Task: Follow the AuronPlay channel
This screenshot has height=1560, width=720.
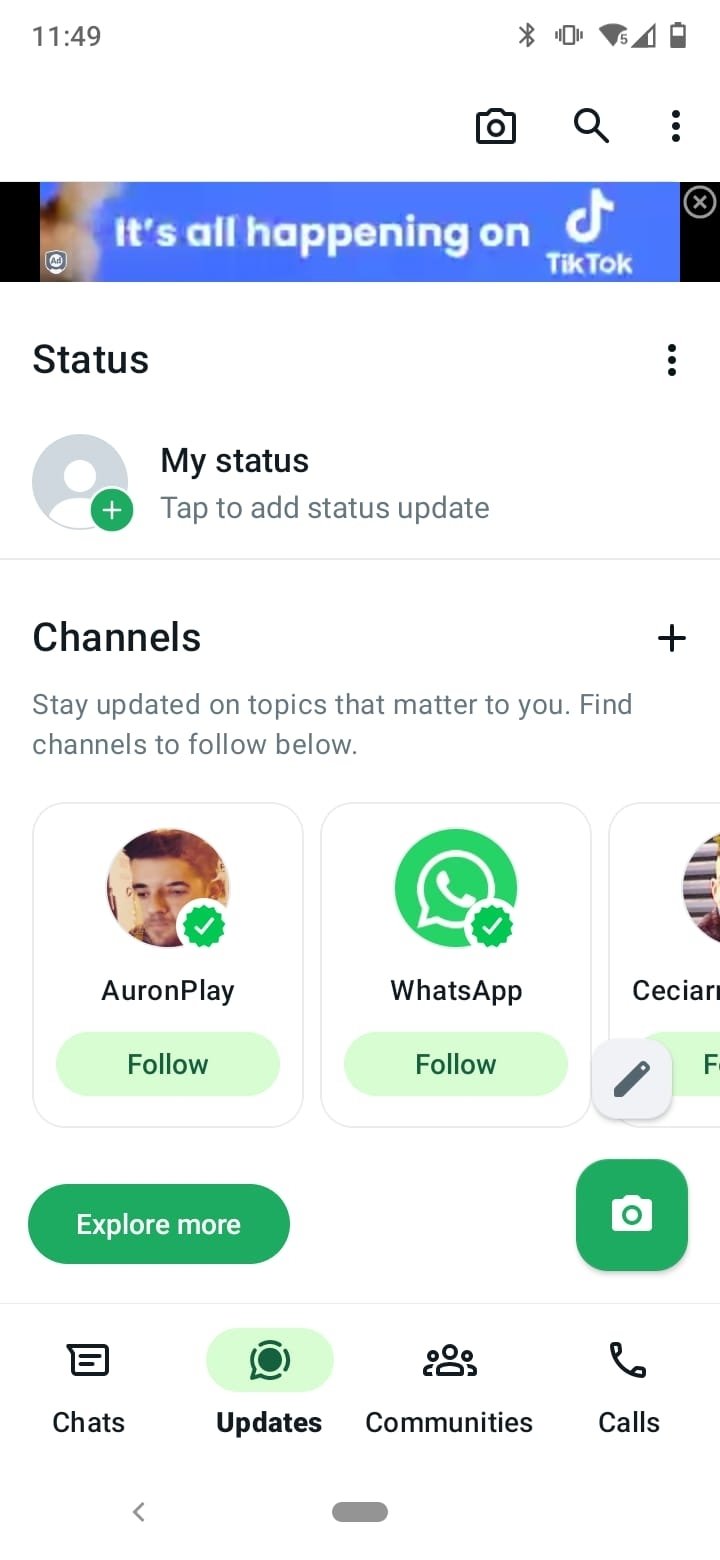Action: tap(167, 1063)
